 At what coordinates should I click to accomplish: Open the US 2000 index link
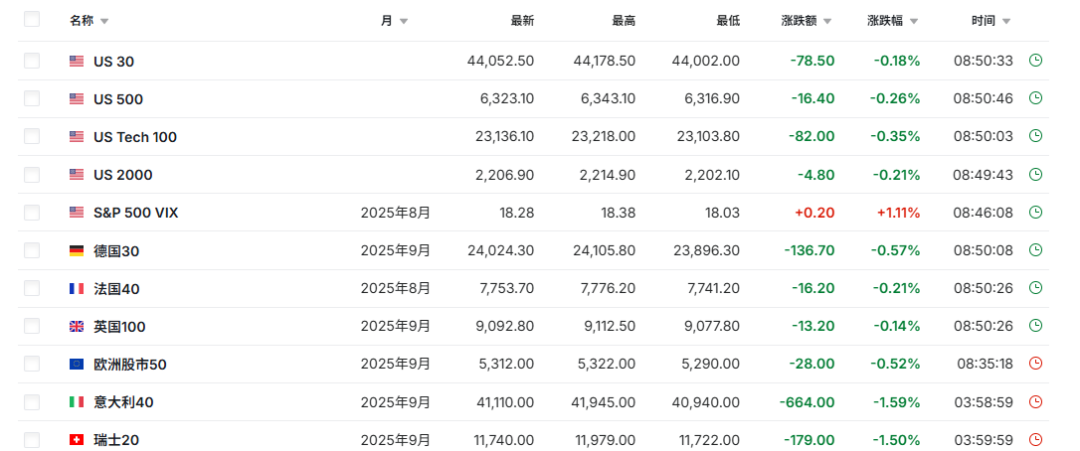pos(123,175)
